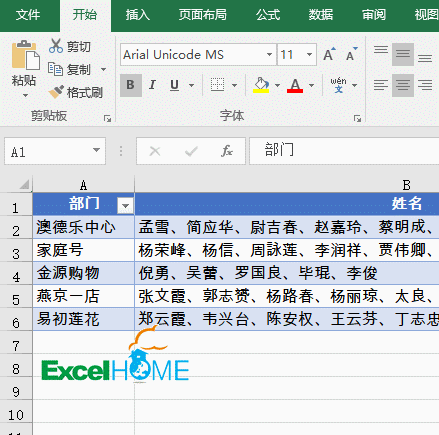Viewport: 439px width, 435px height.
Task: Click the Paste clipboard icon
Action: [26, 55]
